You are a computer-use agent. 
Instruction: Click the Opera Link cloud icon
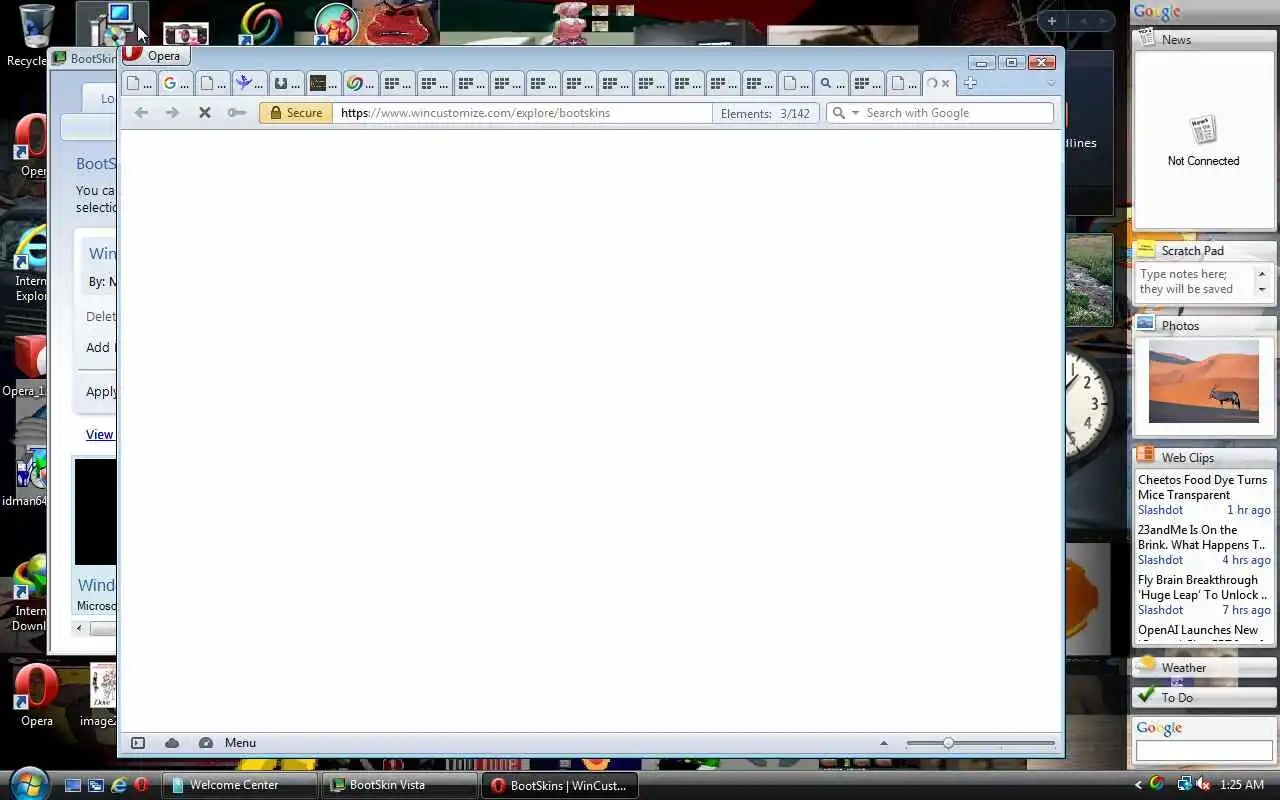[x=172, y=743]
